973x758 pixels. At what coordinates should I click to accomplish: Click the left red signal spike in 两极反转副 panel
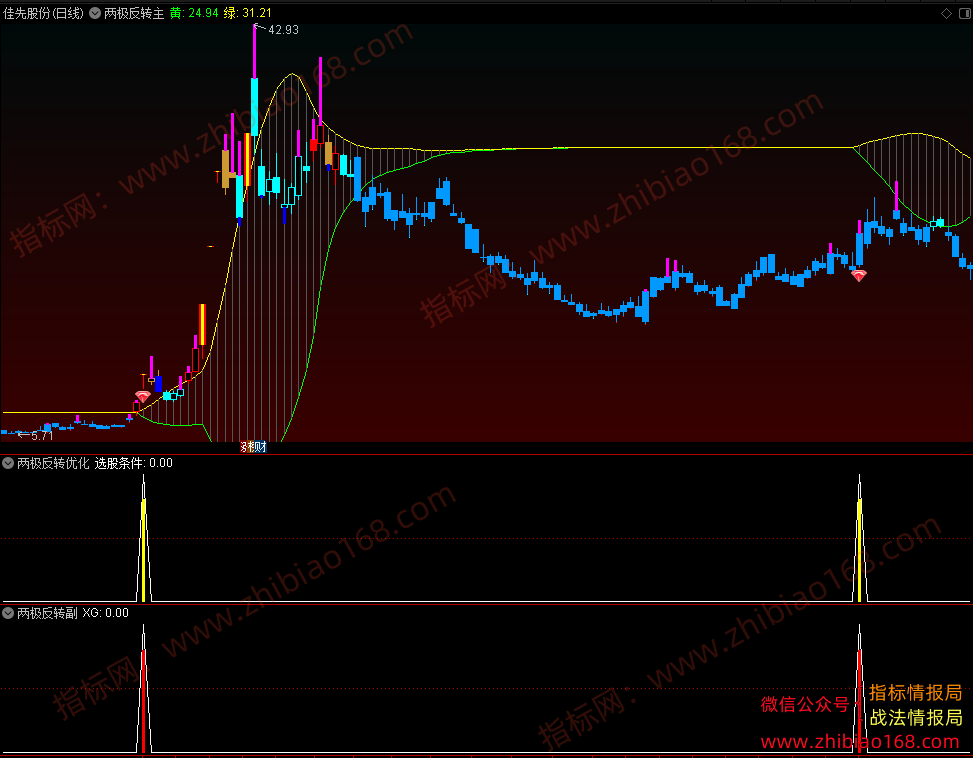pos(143,701)
